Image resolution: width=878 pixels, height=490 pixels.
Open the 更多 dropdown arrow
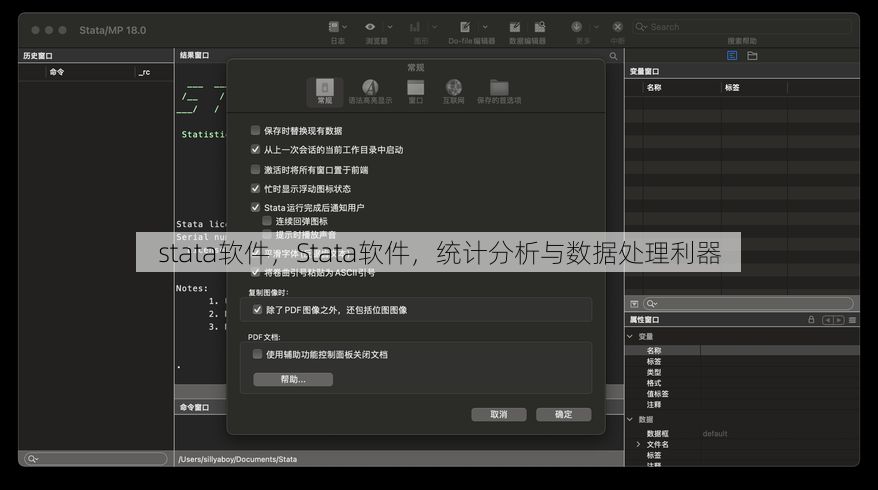pos(596,27)
